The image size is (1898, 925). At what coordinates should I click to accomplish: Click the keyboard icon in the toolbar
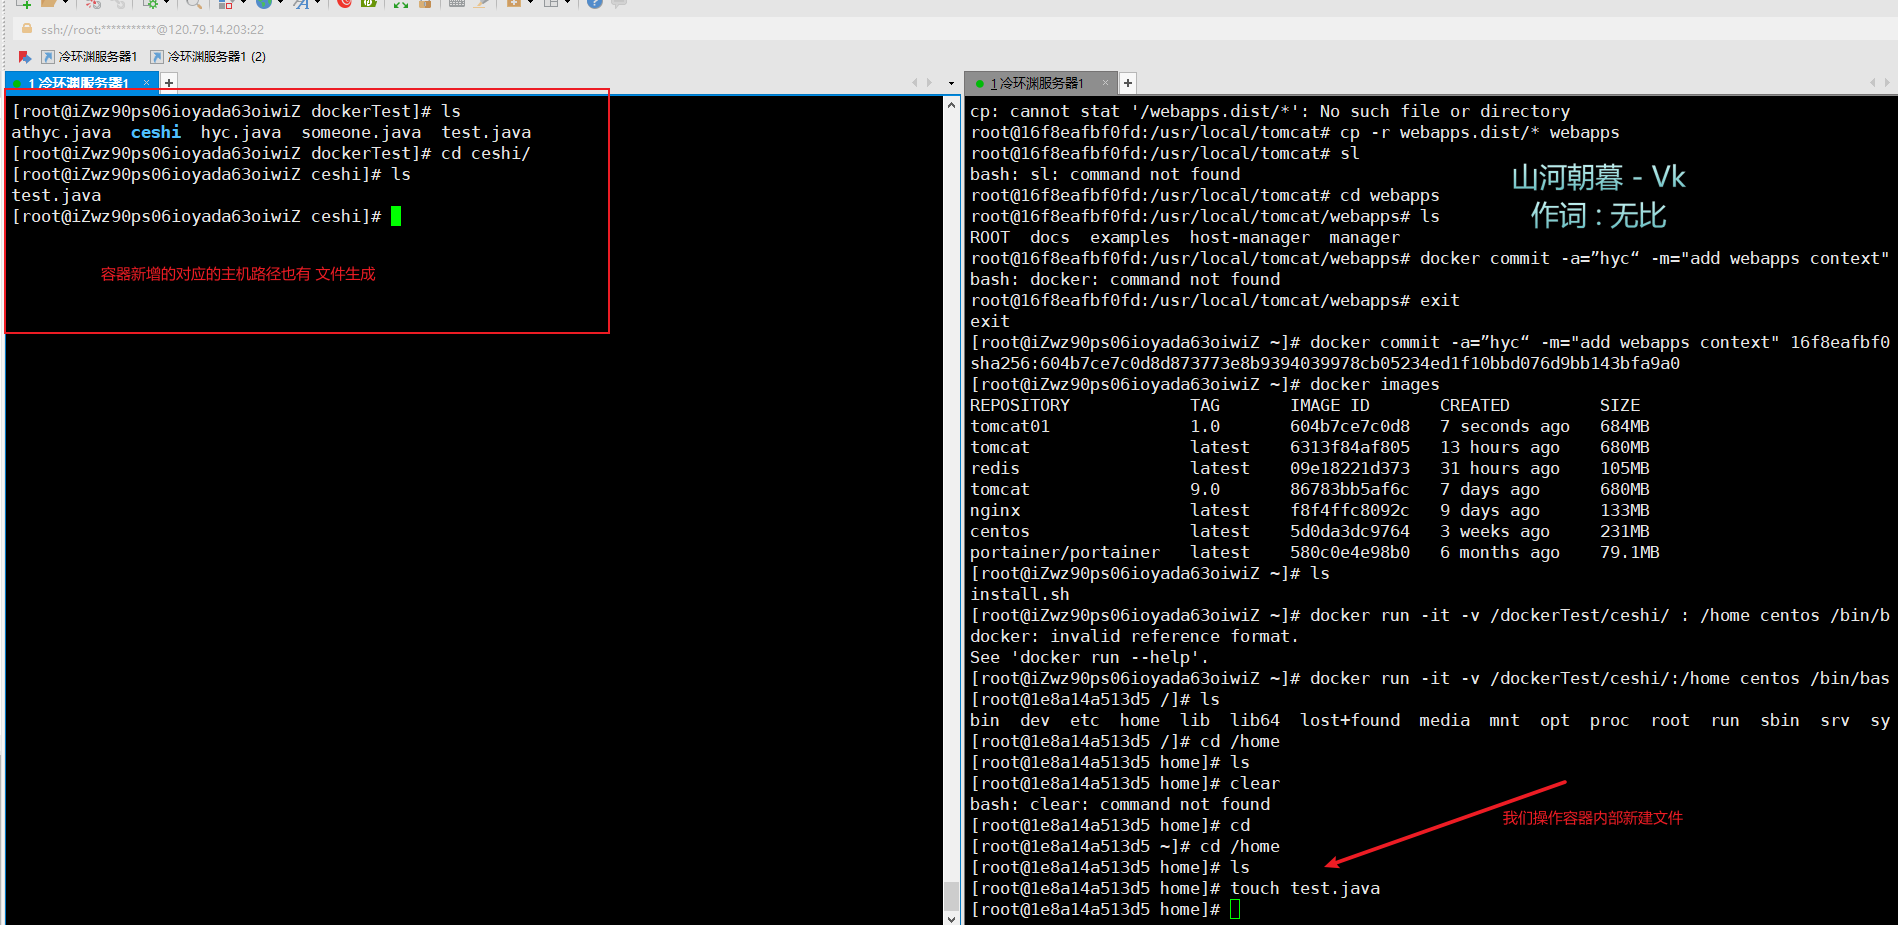[456, 4]
